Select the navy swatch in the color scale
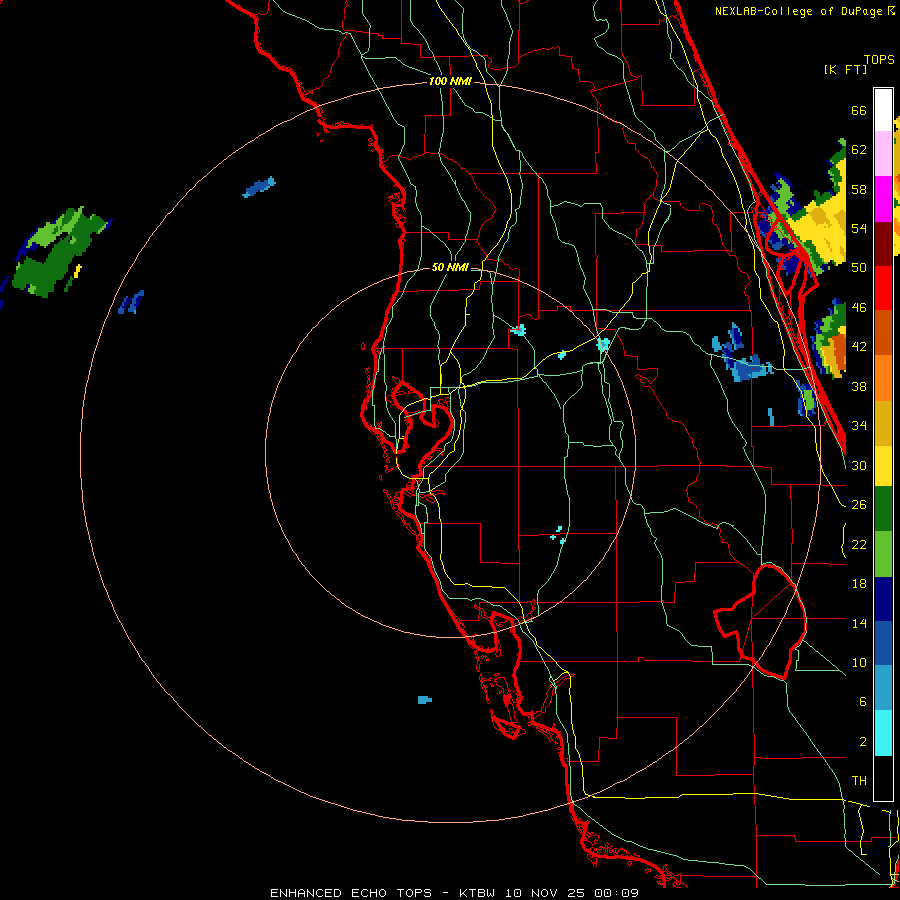900x900 pixels. (883, 599)
